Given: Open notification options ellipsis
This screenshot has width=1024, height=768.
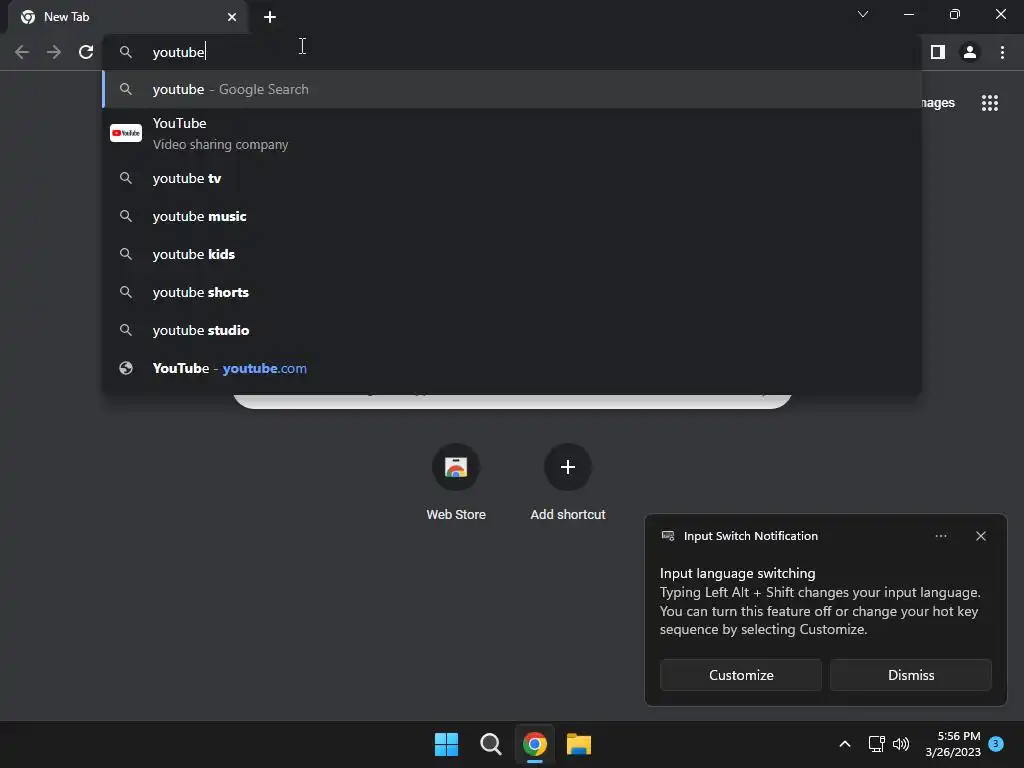Looking at the screenshot, I should (940, 536).
